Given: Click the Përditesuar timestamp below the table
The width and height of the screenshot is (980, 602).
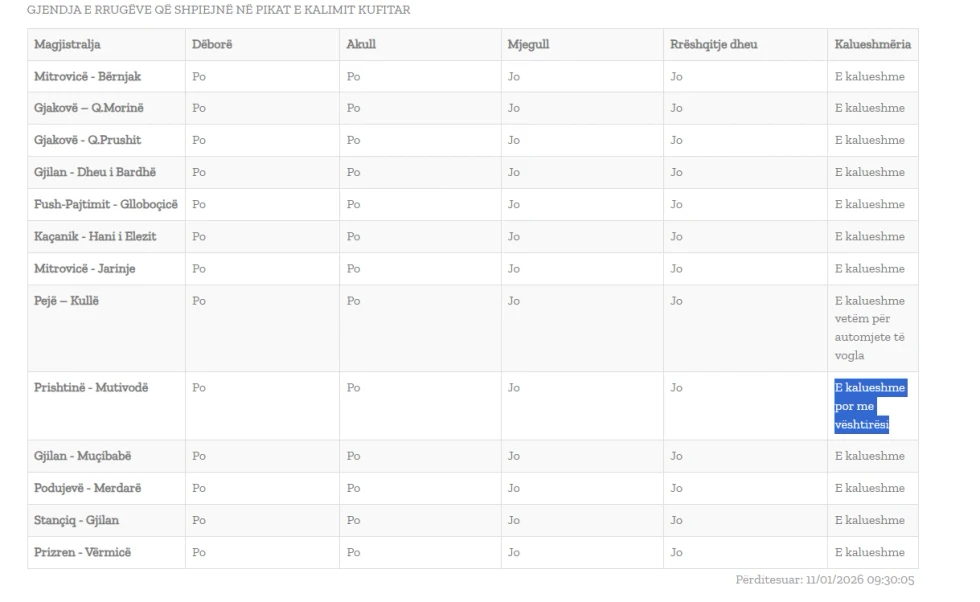Looking at the screenshot, I should pyautogui.click(x=825, y=580).
